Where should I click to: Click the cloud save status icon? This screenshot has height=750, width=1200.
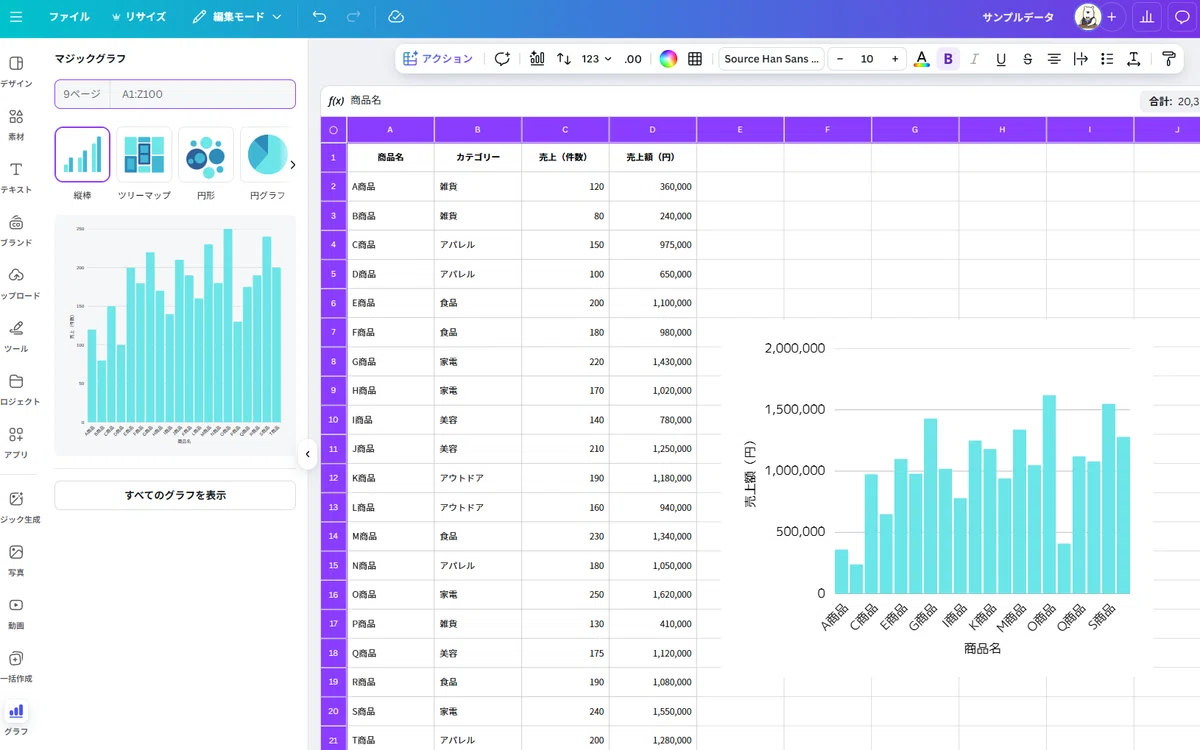(395, 17)
